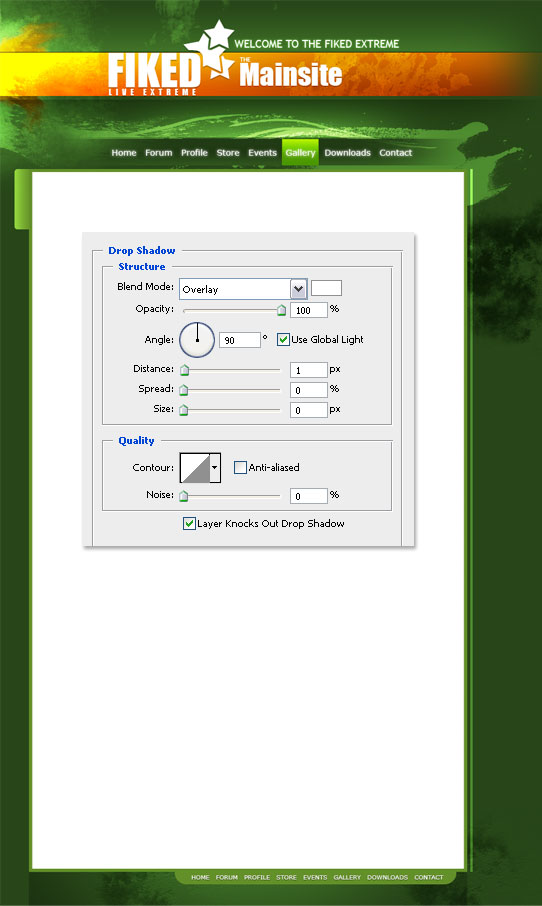Click the FIKED Live Extreme logo
The width and height of the screenshot is (542, 906).
(x=153, y=74)
